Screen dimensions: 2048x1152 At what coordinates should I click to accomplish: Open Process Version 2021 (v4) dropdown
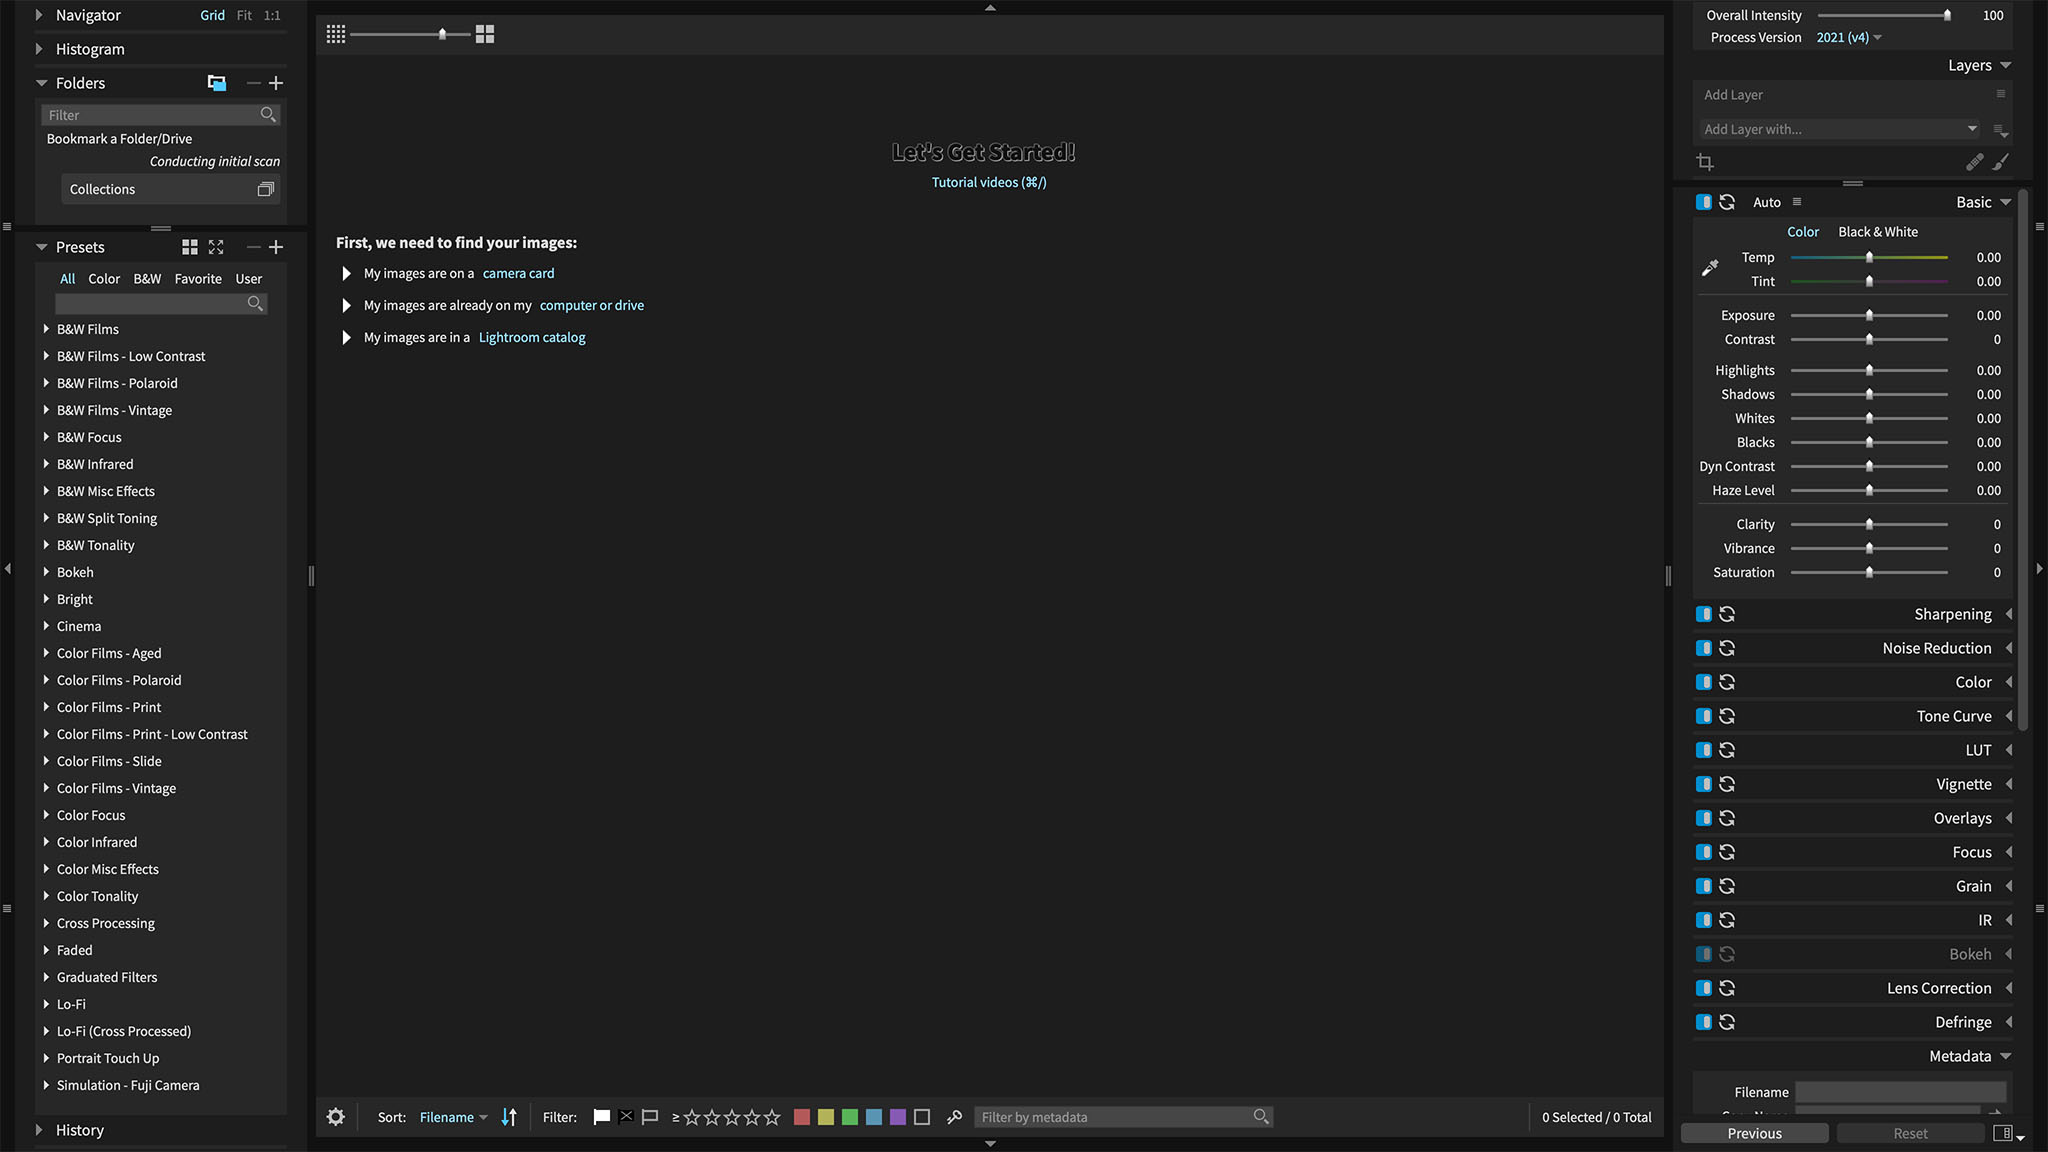click(1849, 37)
